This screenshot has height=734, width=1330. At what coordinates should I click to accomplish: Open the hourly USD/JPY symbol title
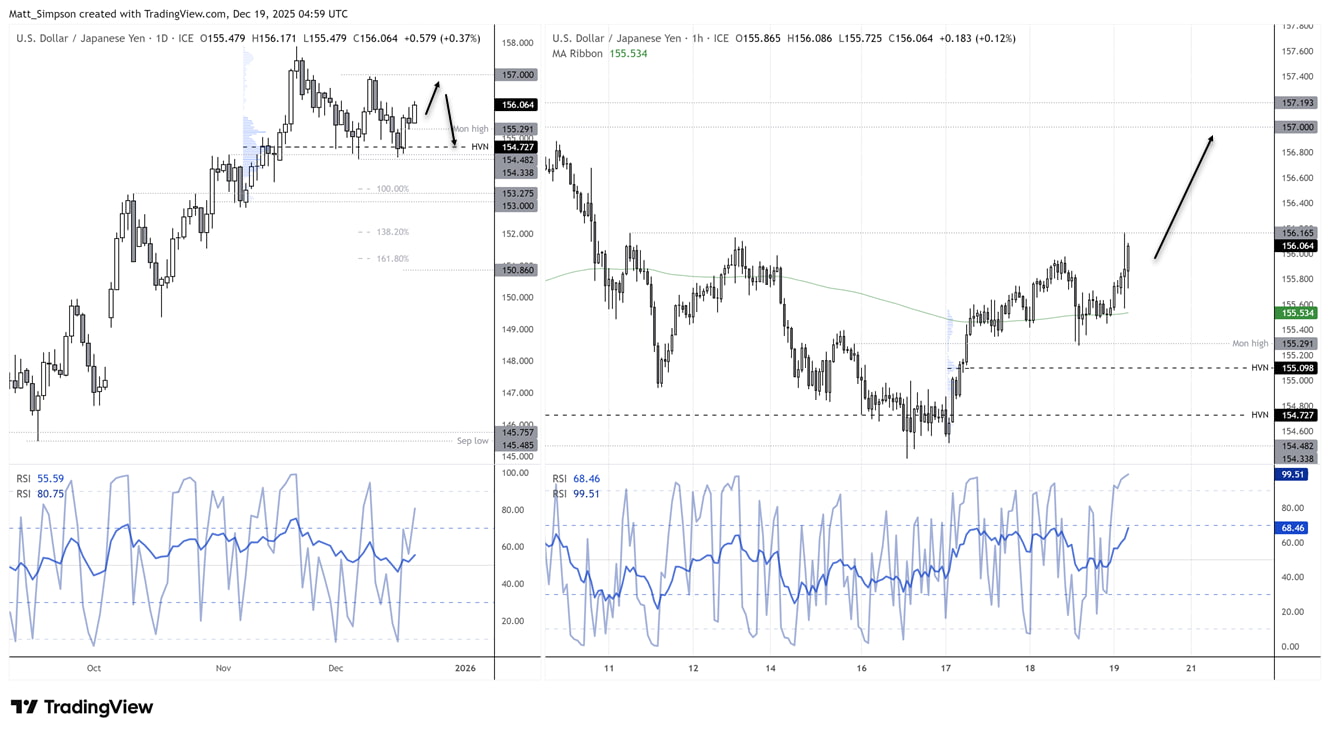tap(642, 39)
